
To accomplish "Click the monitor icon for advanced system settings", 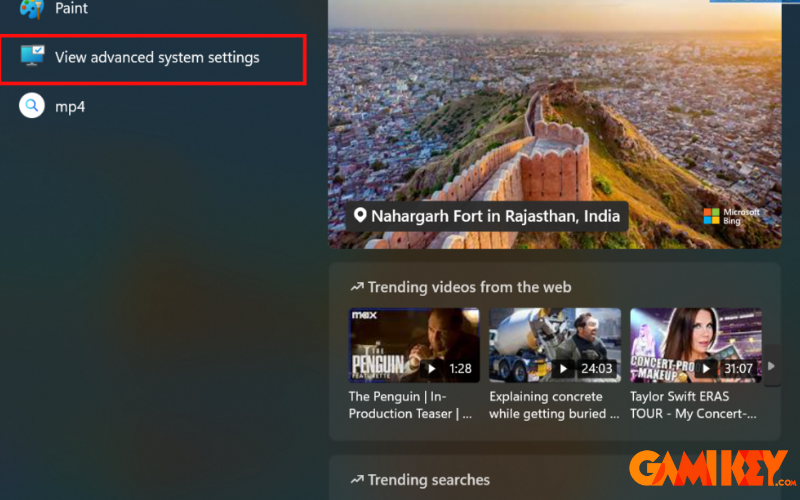I will coord(32,57).
